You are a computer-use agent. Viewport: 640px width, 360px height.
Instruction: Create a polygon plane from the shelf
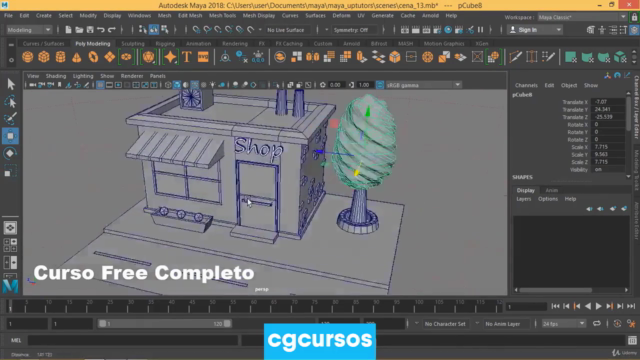[109, 57]
